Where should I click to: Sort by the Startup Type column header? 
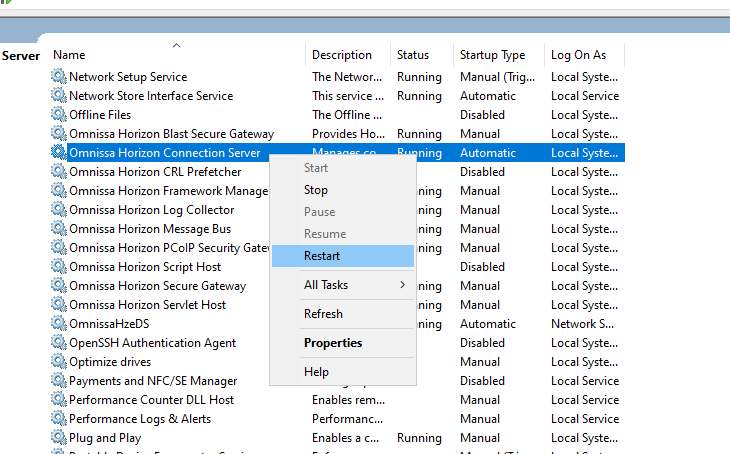pos(493,55)
